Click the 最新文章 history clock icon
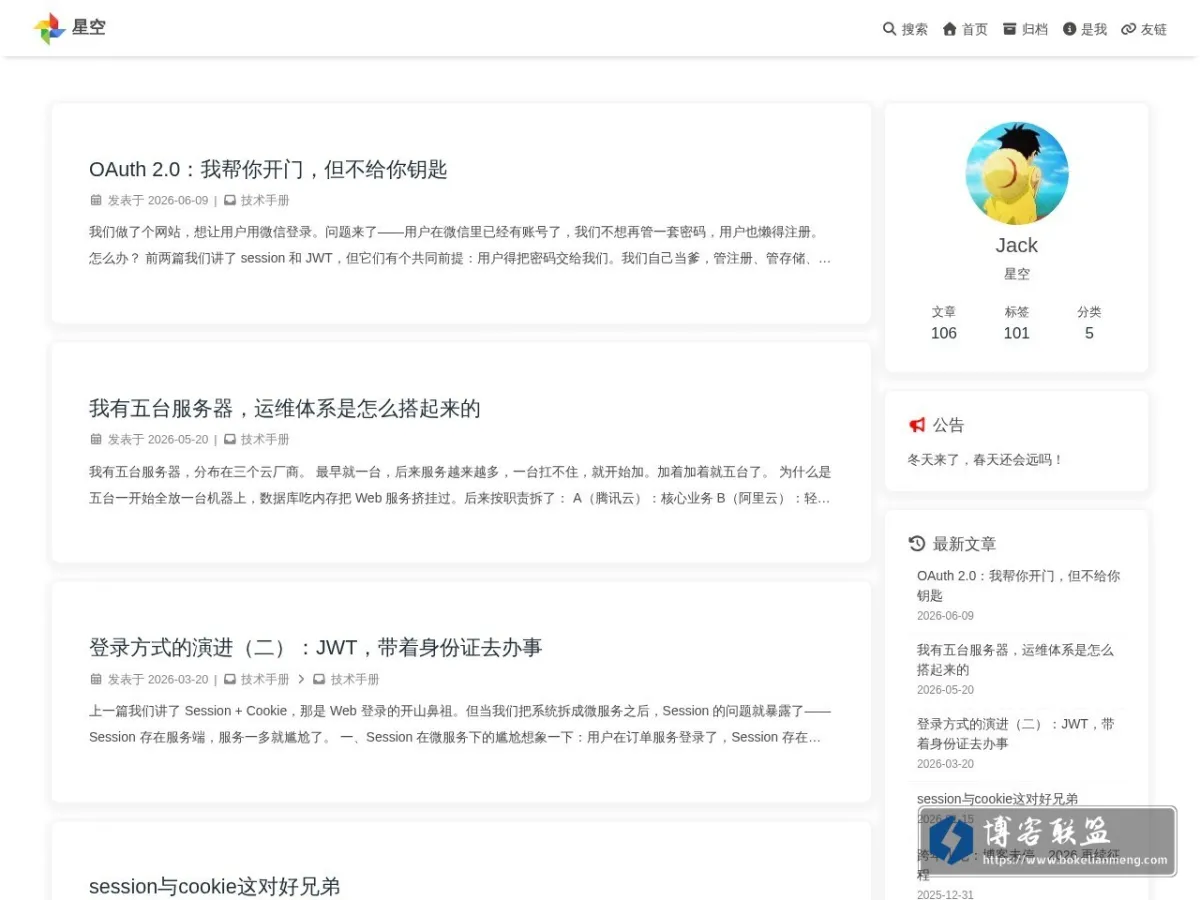Screen dimensions: 1200x900 917,544
